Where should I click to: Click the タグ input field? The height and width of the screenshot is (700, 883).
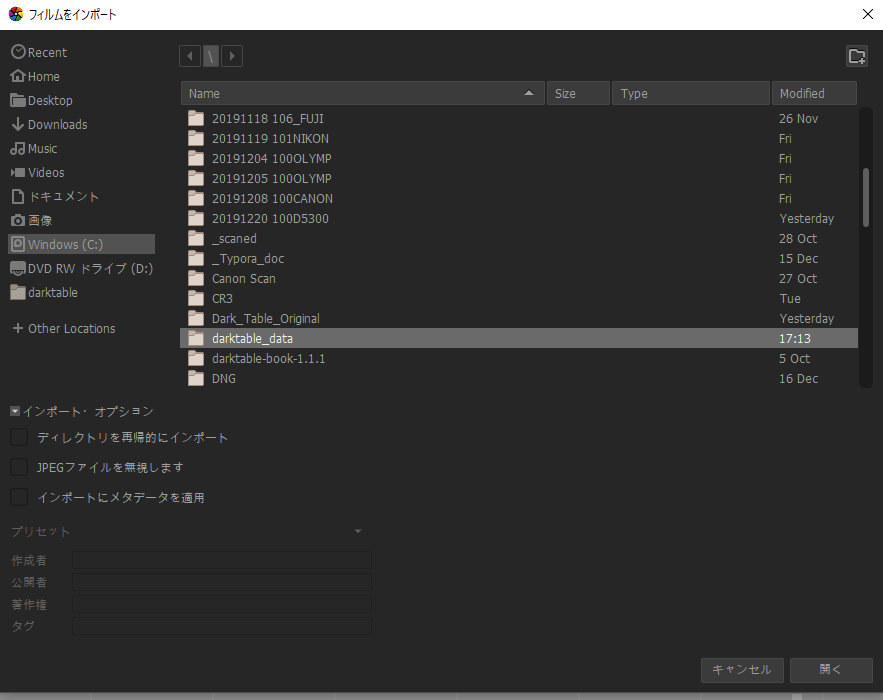pos(222,626)
